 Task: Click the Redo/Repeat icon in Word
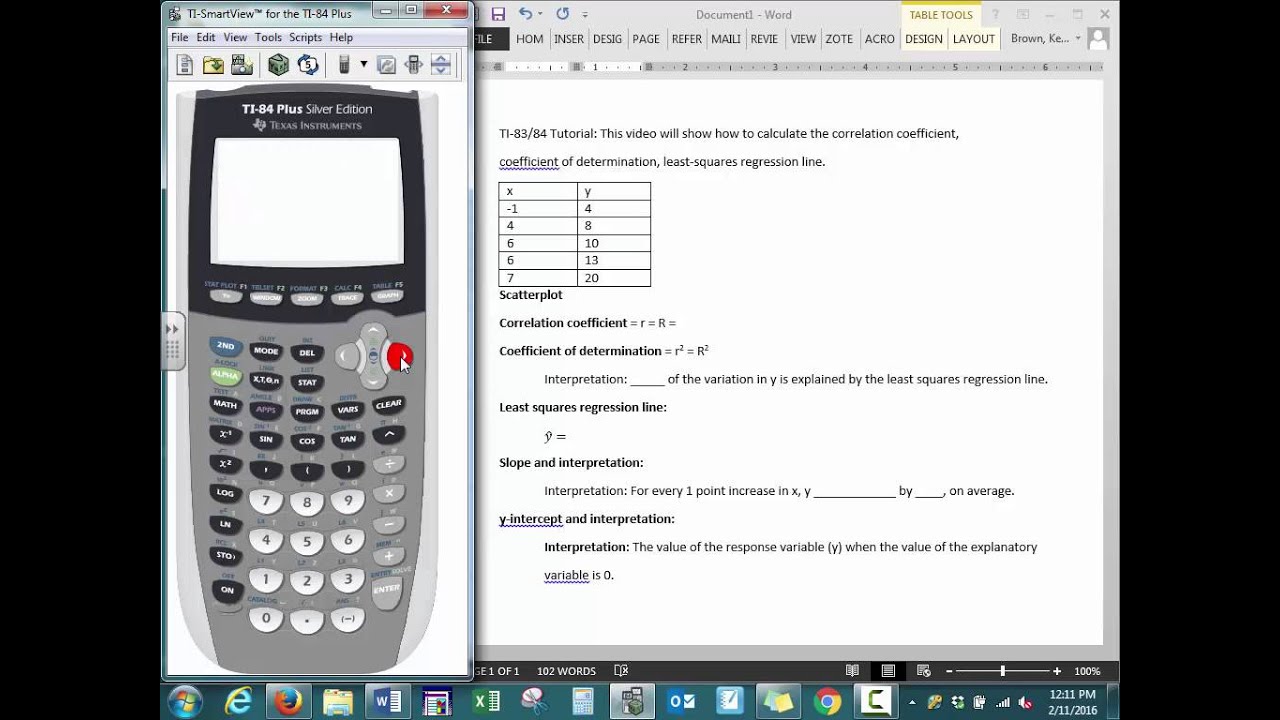pos(562,14)
